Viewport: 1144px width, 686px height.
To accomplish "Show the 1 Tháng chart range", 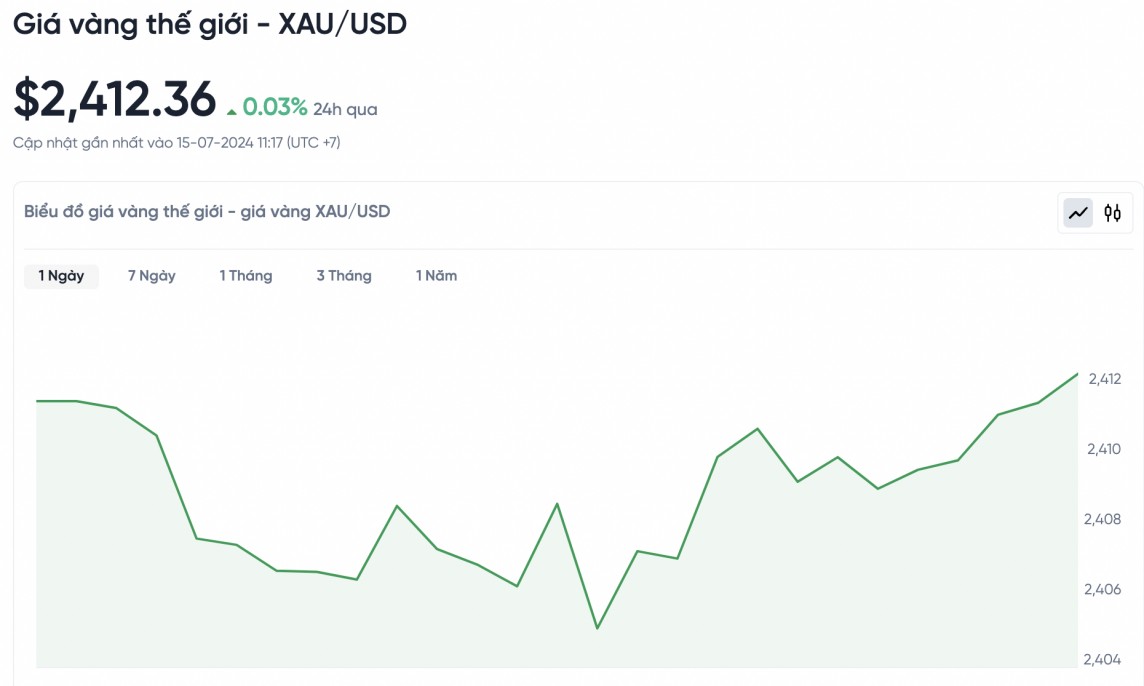I will 246,276.
